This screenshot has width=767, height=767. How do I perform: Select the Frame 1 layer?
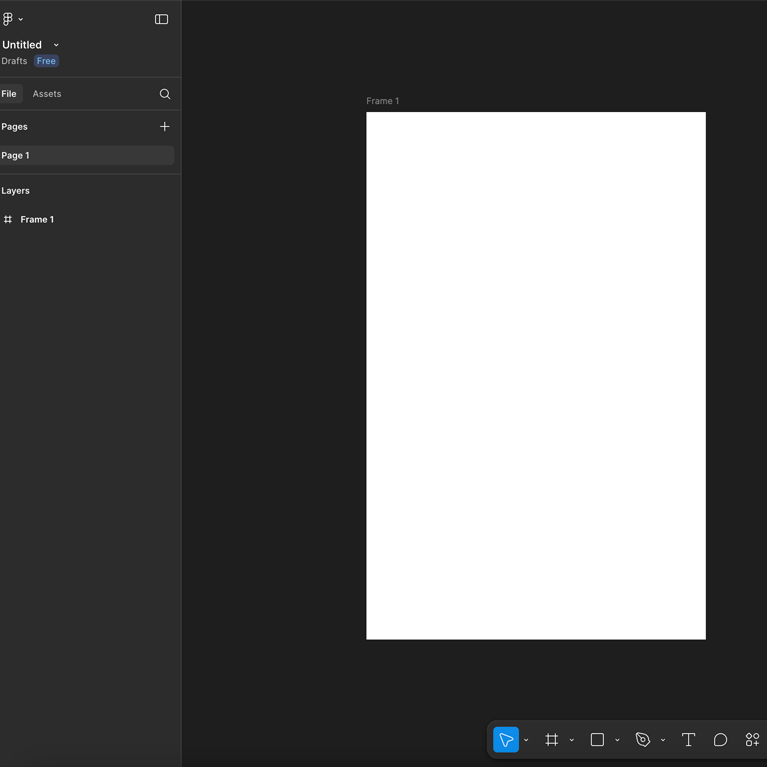pyautogui.click(x=37, y=219)
